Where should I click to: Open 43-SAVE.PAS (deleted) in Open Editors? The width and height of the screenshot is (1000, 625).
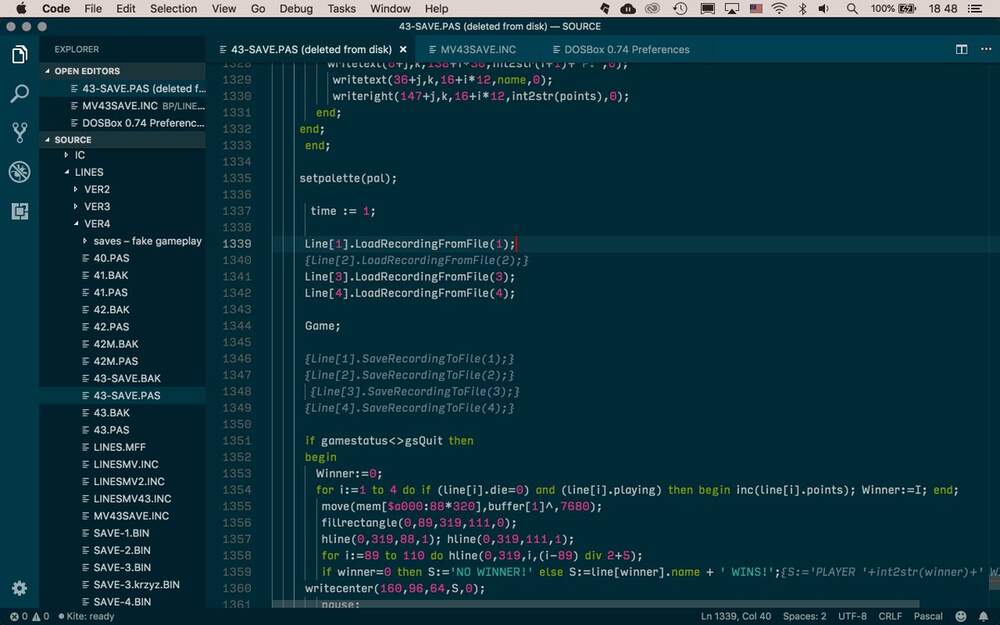122,89
